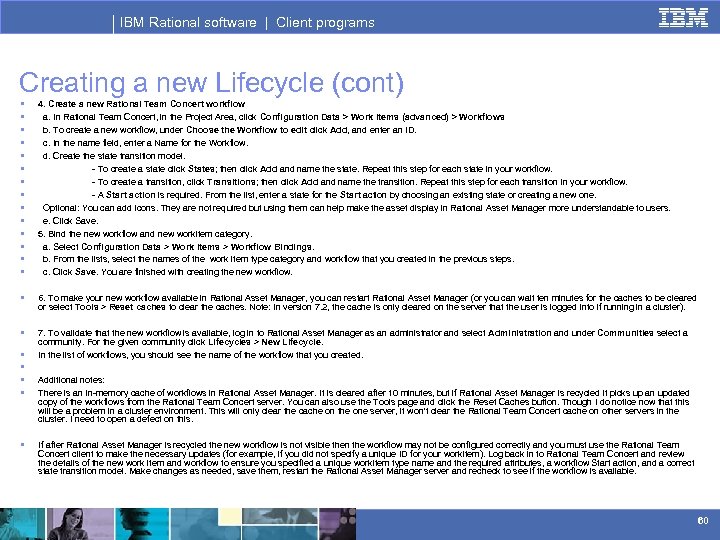Click step 'e. Click Save.'
Image resolution: width=720 pixels, height=540 pixels.
[x=70, y=221]
